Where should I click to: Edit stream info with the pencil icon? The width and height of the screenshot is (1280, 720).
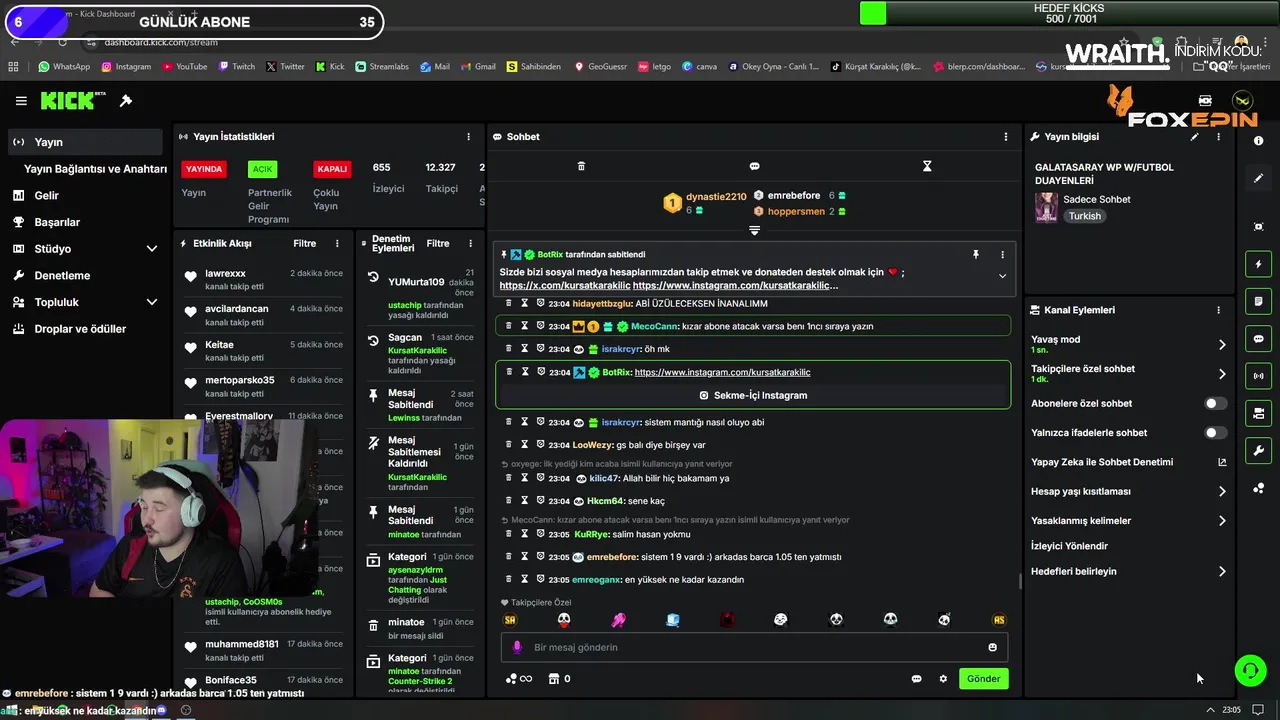coord(1194,137)
